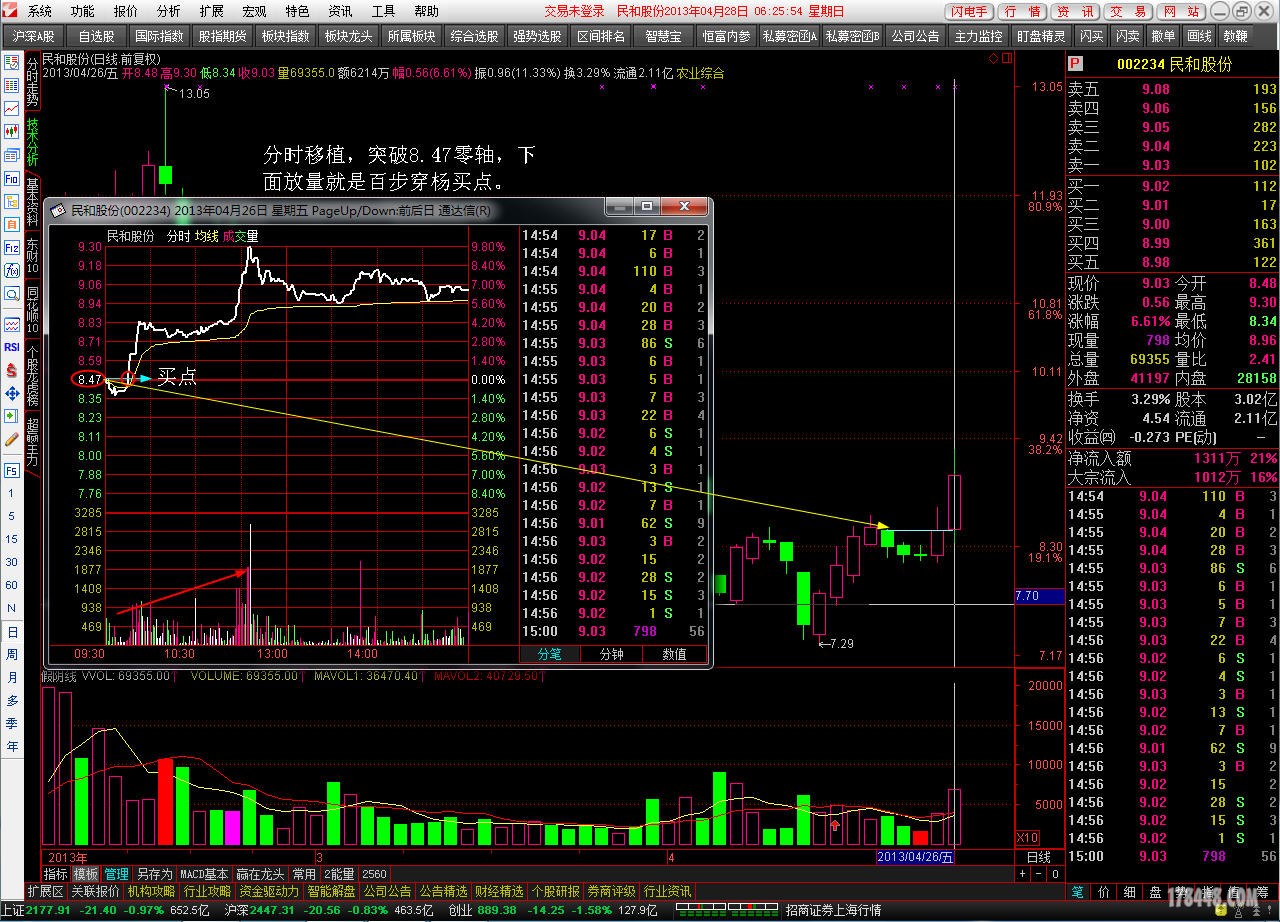Image resolution: width=1280 pixels, height=922 pixels.
Task: Click the plus zoom button under 日线
Action: tap(1022, 874)
